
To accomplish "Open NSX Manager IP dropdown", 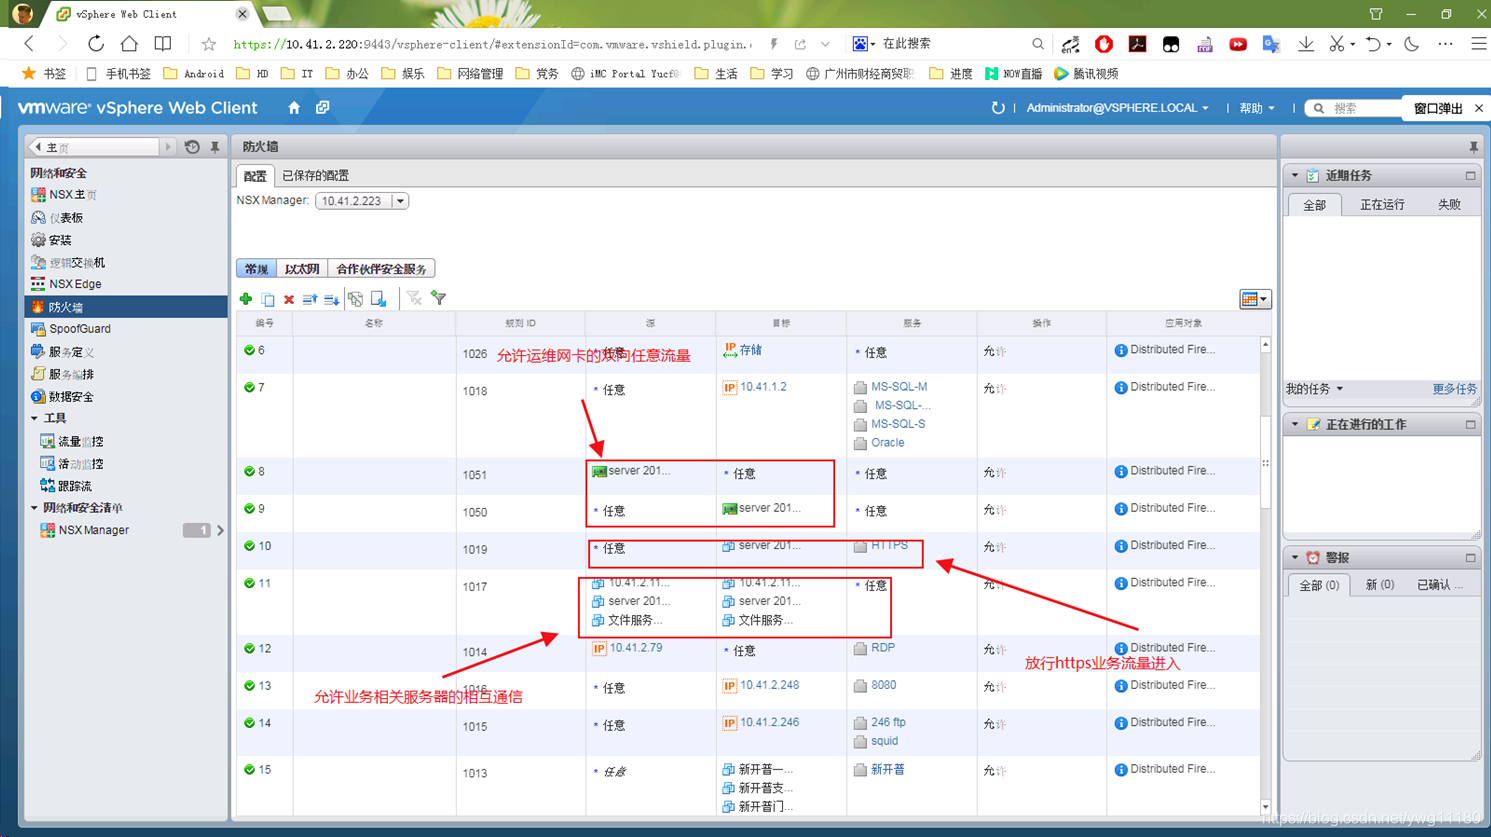I will coord(400,201).
